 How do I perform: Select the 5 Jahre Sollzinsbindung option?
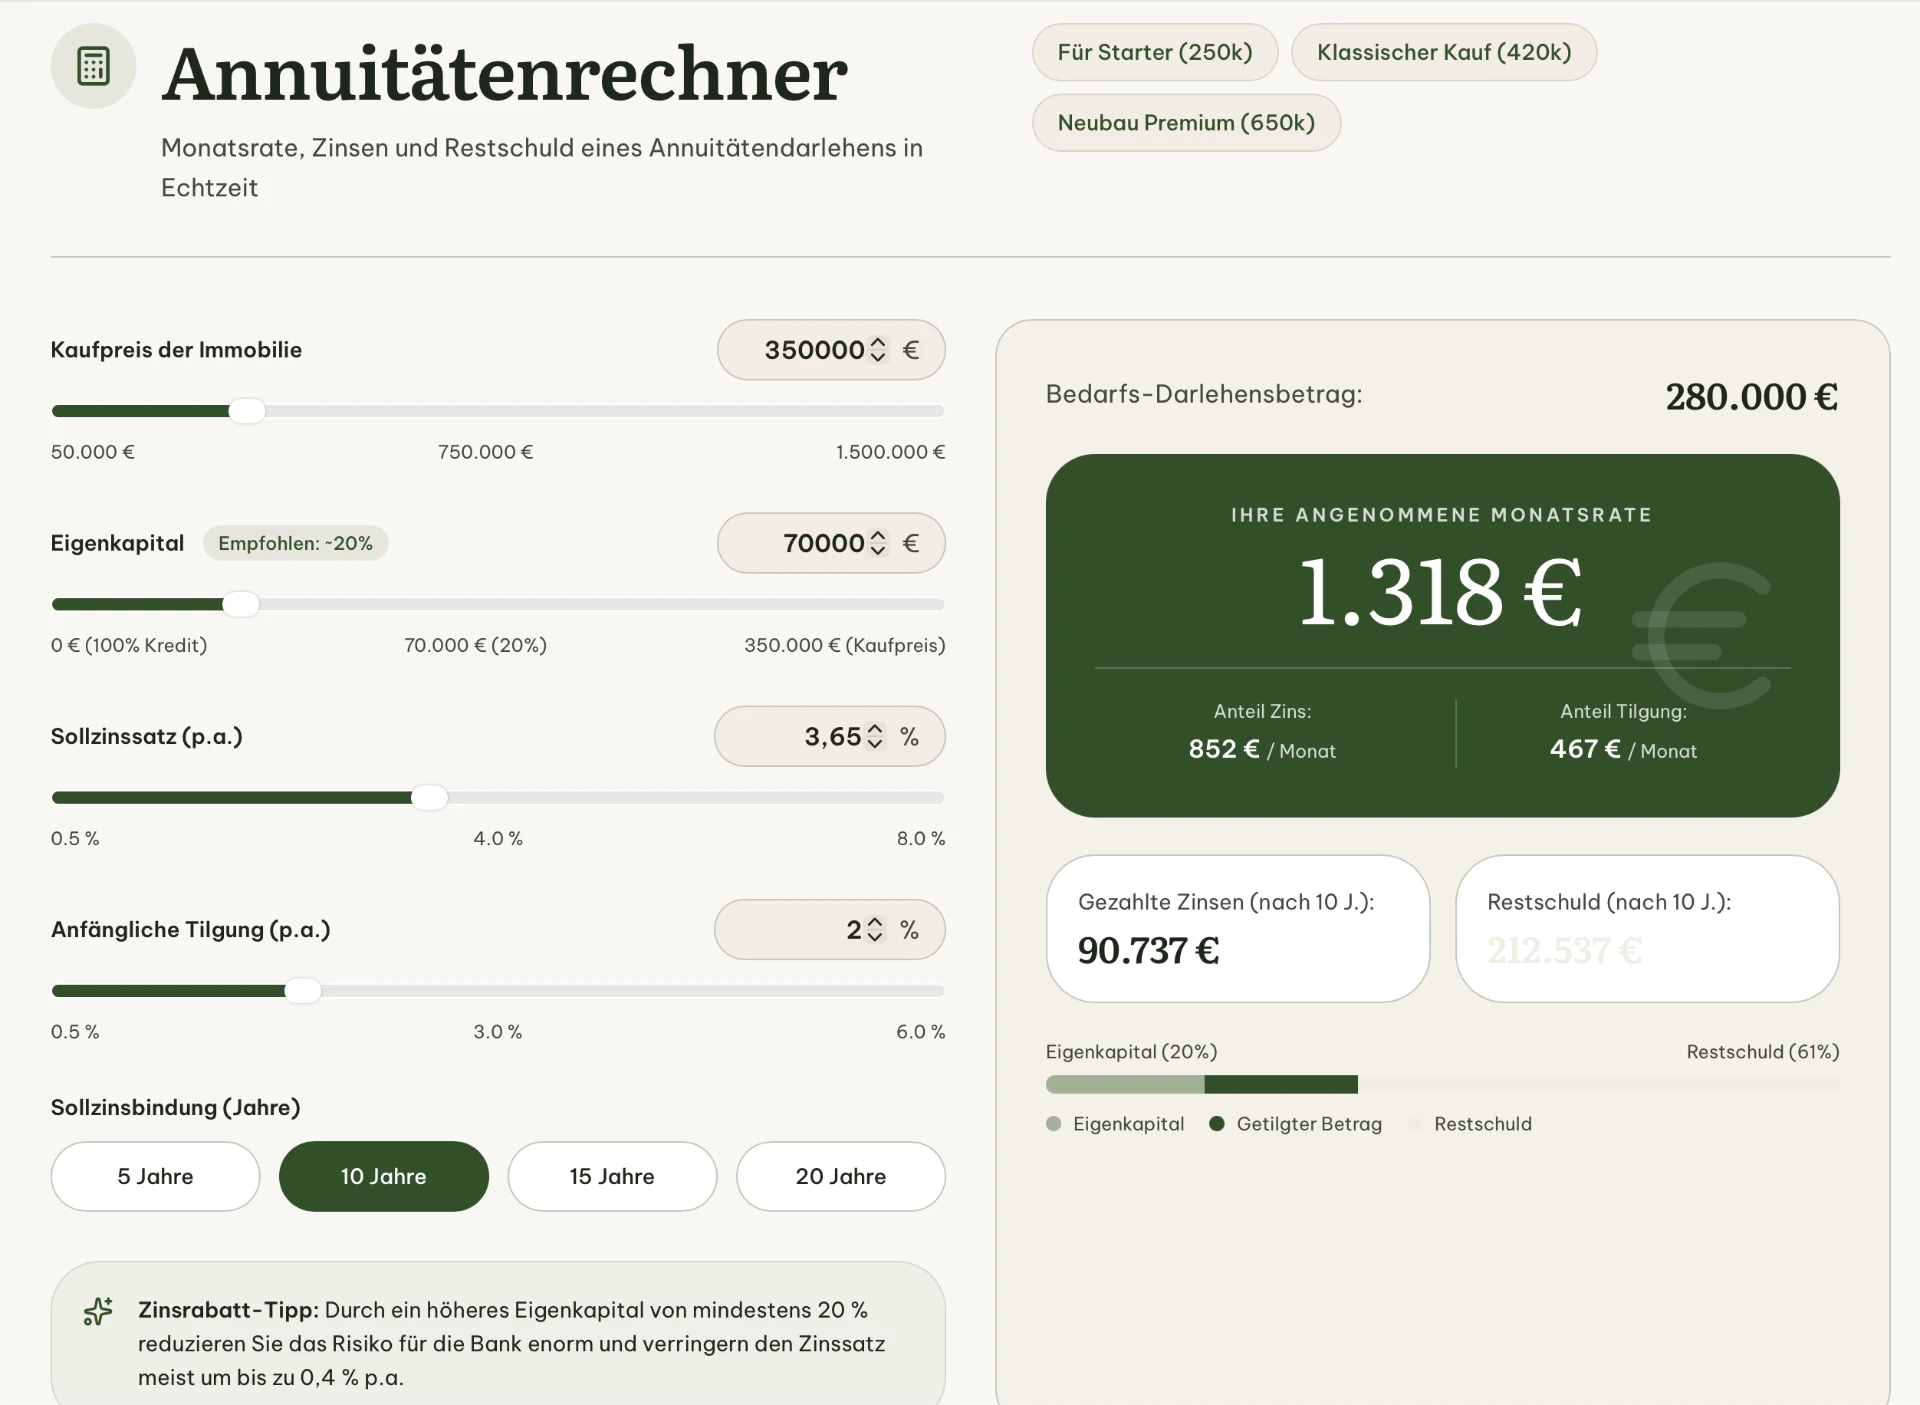point(155,1176)
